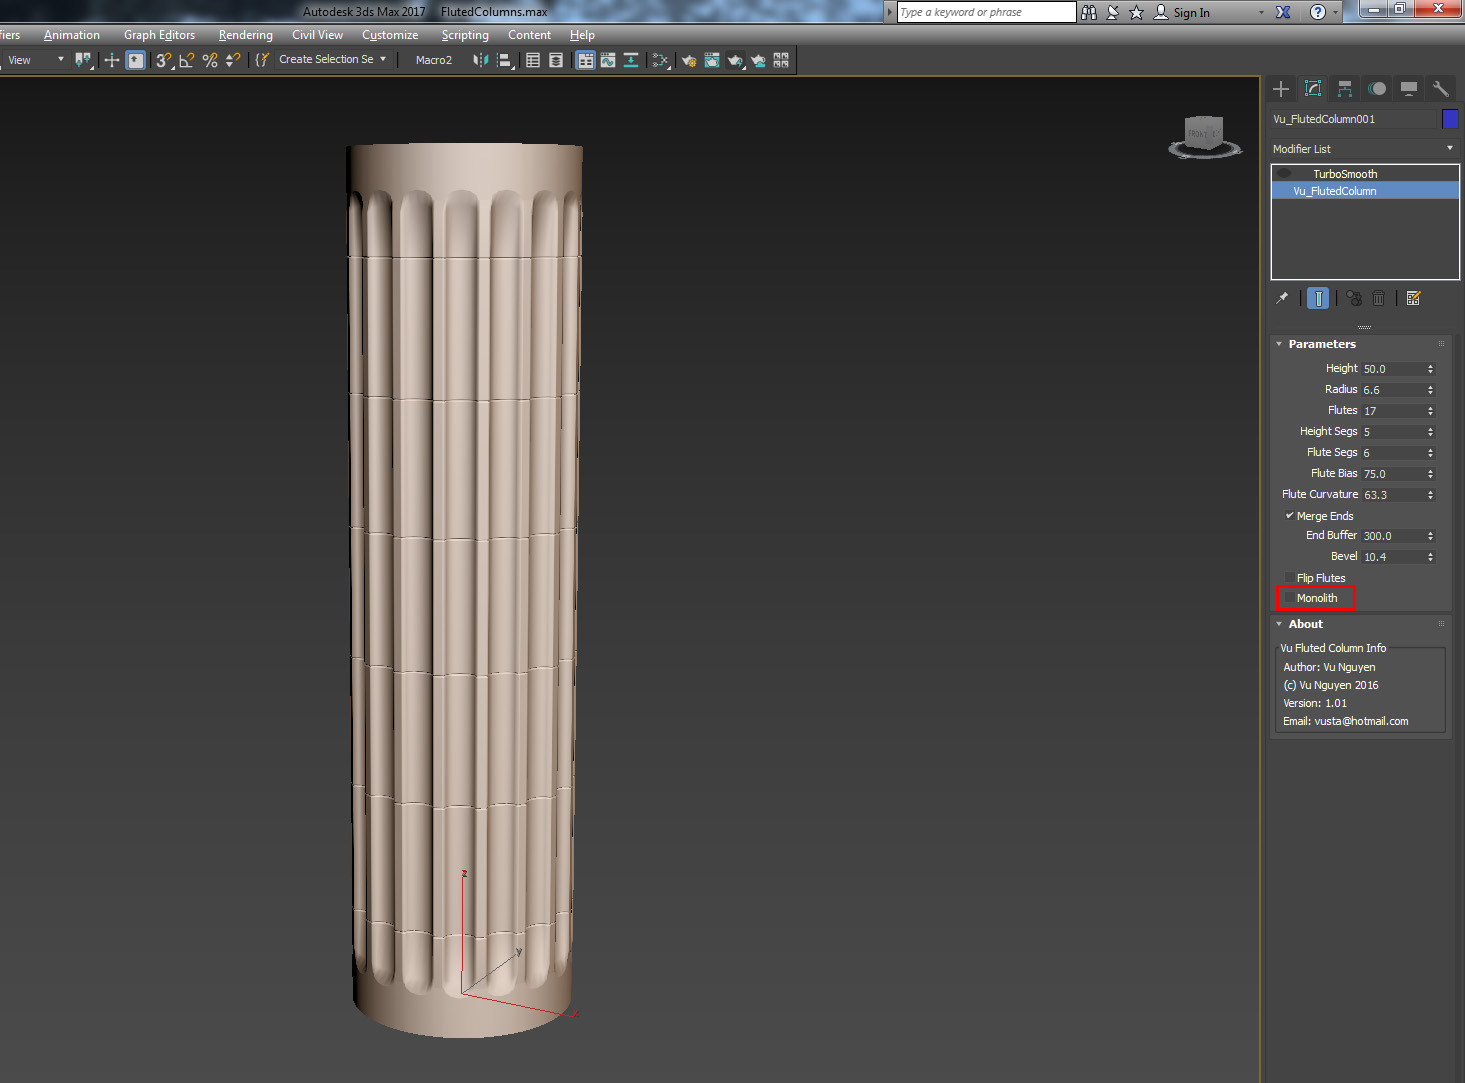Select the Utilities panel wrench icon
Viewport: 1465px width, 1083px height.
coord(1440,88)
